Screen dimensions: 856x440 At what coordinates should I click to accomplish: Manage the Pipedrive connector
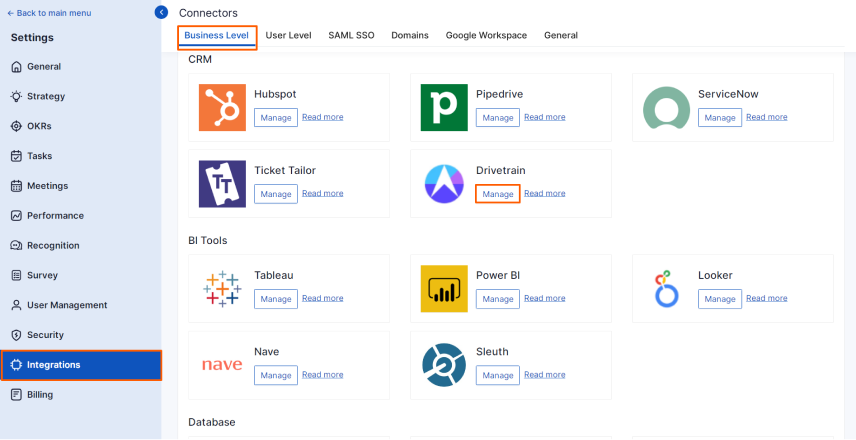click(x=498, y=117)
